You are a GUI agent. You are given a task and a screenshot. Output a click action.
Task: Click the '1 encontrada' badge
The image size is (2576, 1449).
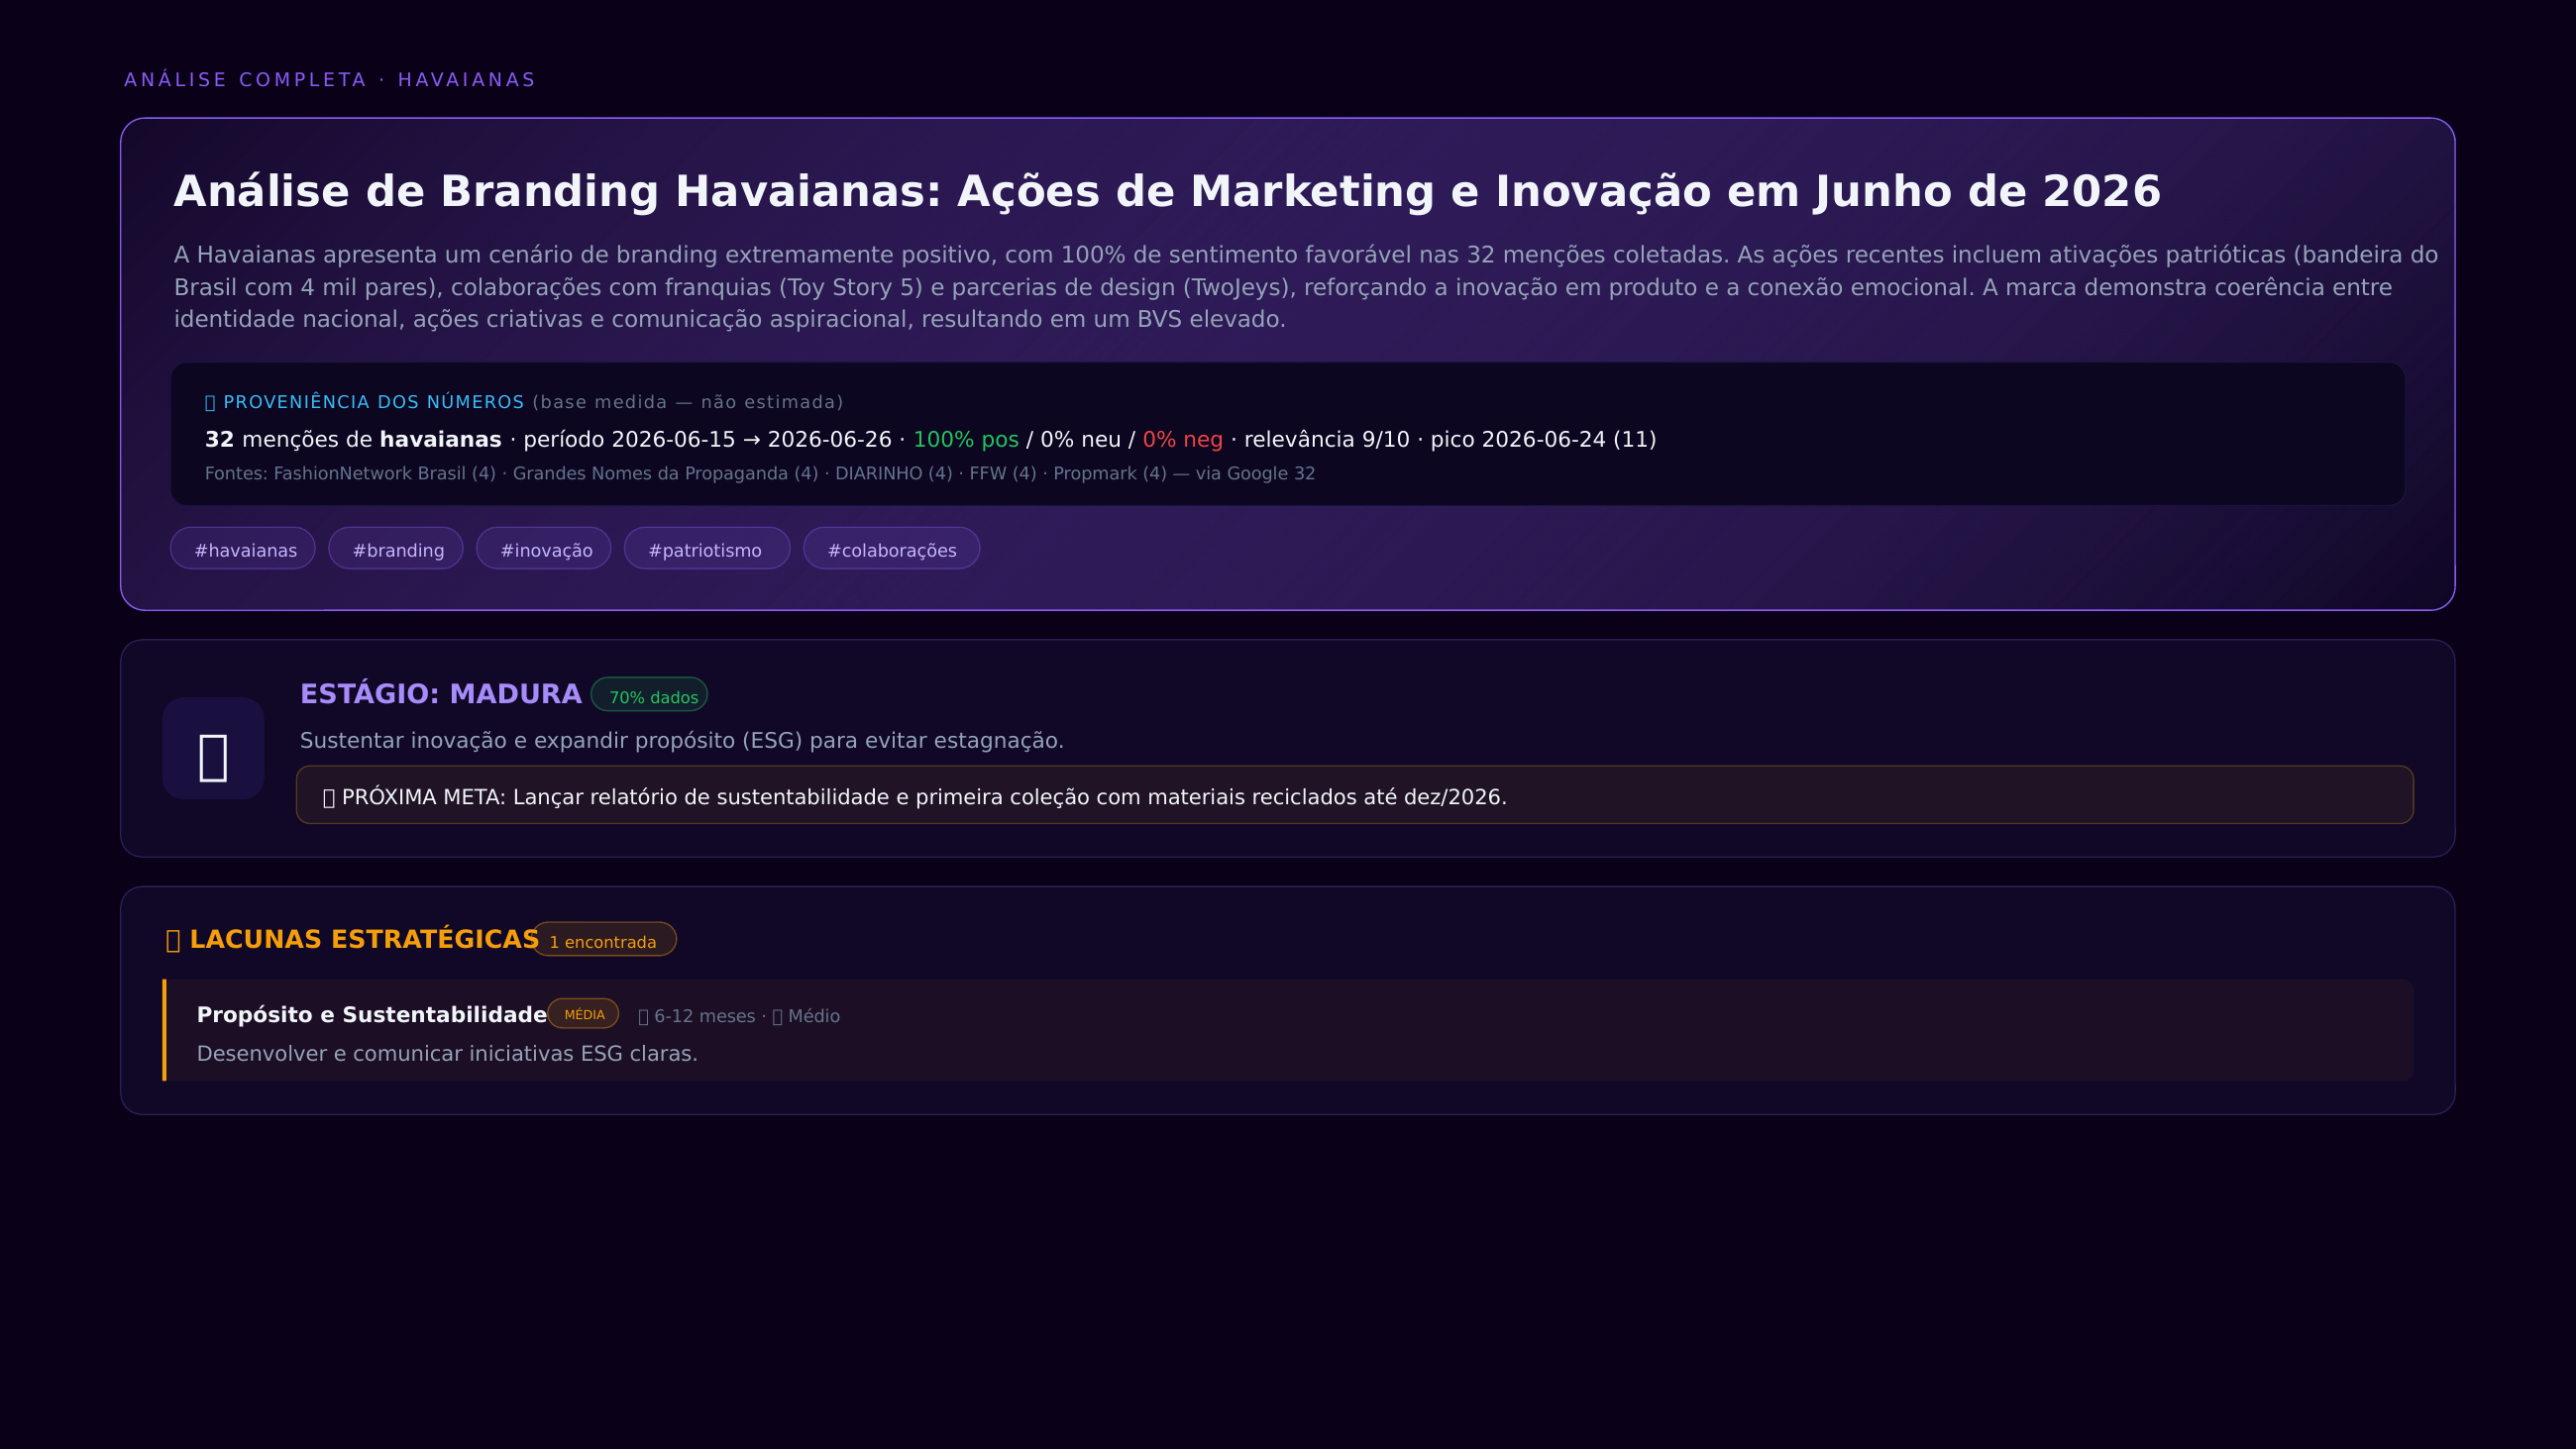604,940
